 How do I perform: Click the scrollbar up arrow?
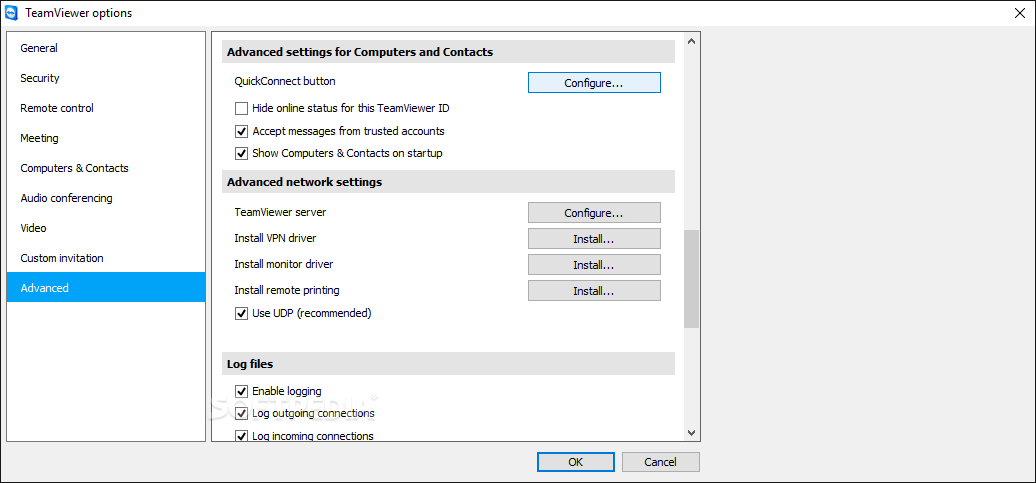pos(691,41)
